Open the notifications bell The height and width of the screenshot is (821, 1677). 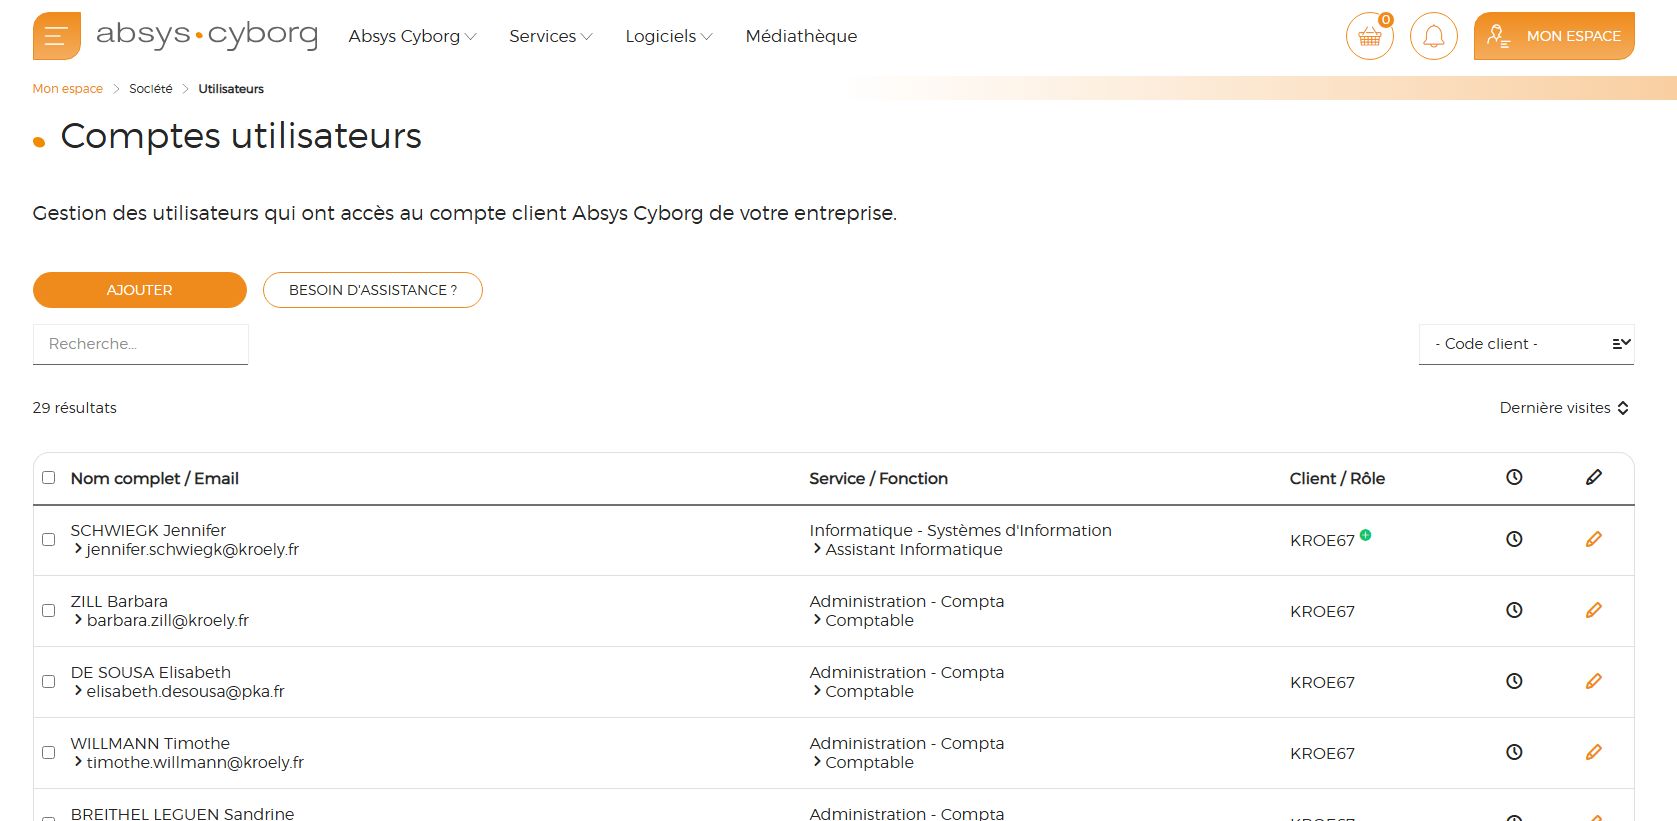[1434, 36]
